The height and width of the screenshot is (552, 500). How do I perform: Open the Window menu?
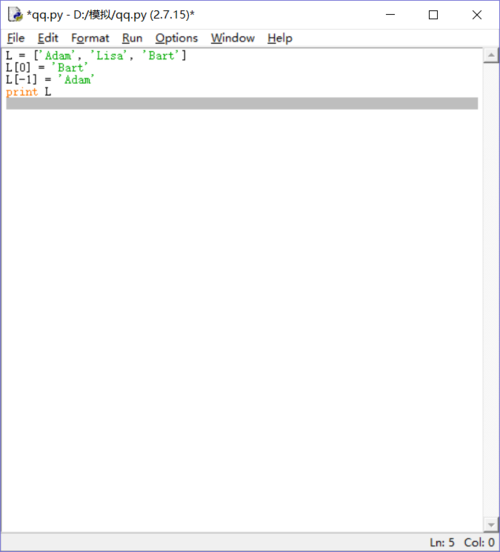tap(233, 38)
